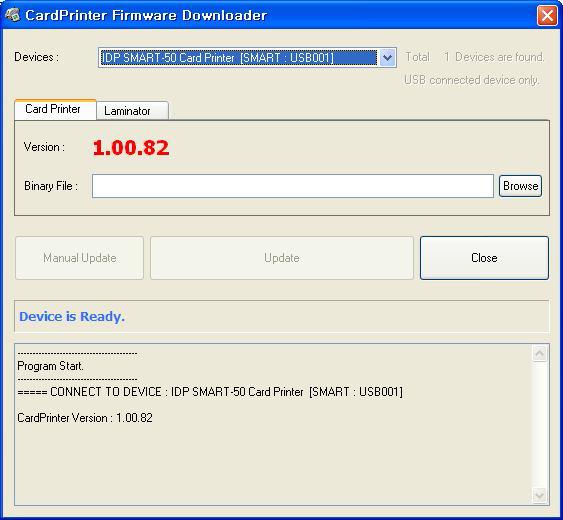This screenshot has width=563, height=520.
Task: Click the 'Devices :' label
Action: [36, 57]
